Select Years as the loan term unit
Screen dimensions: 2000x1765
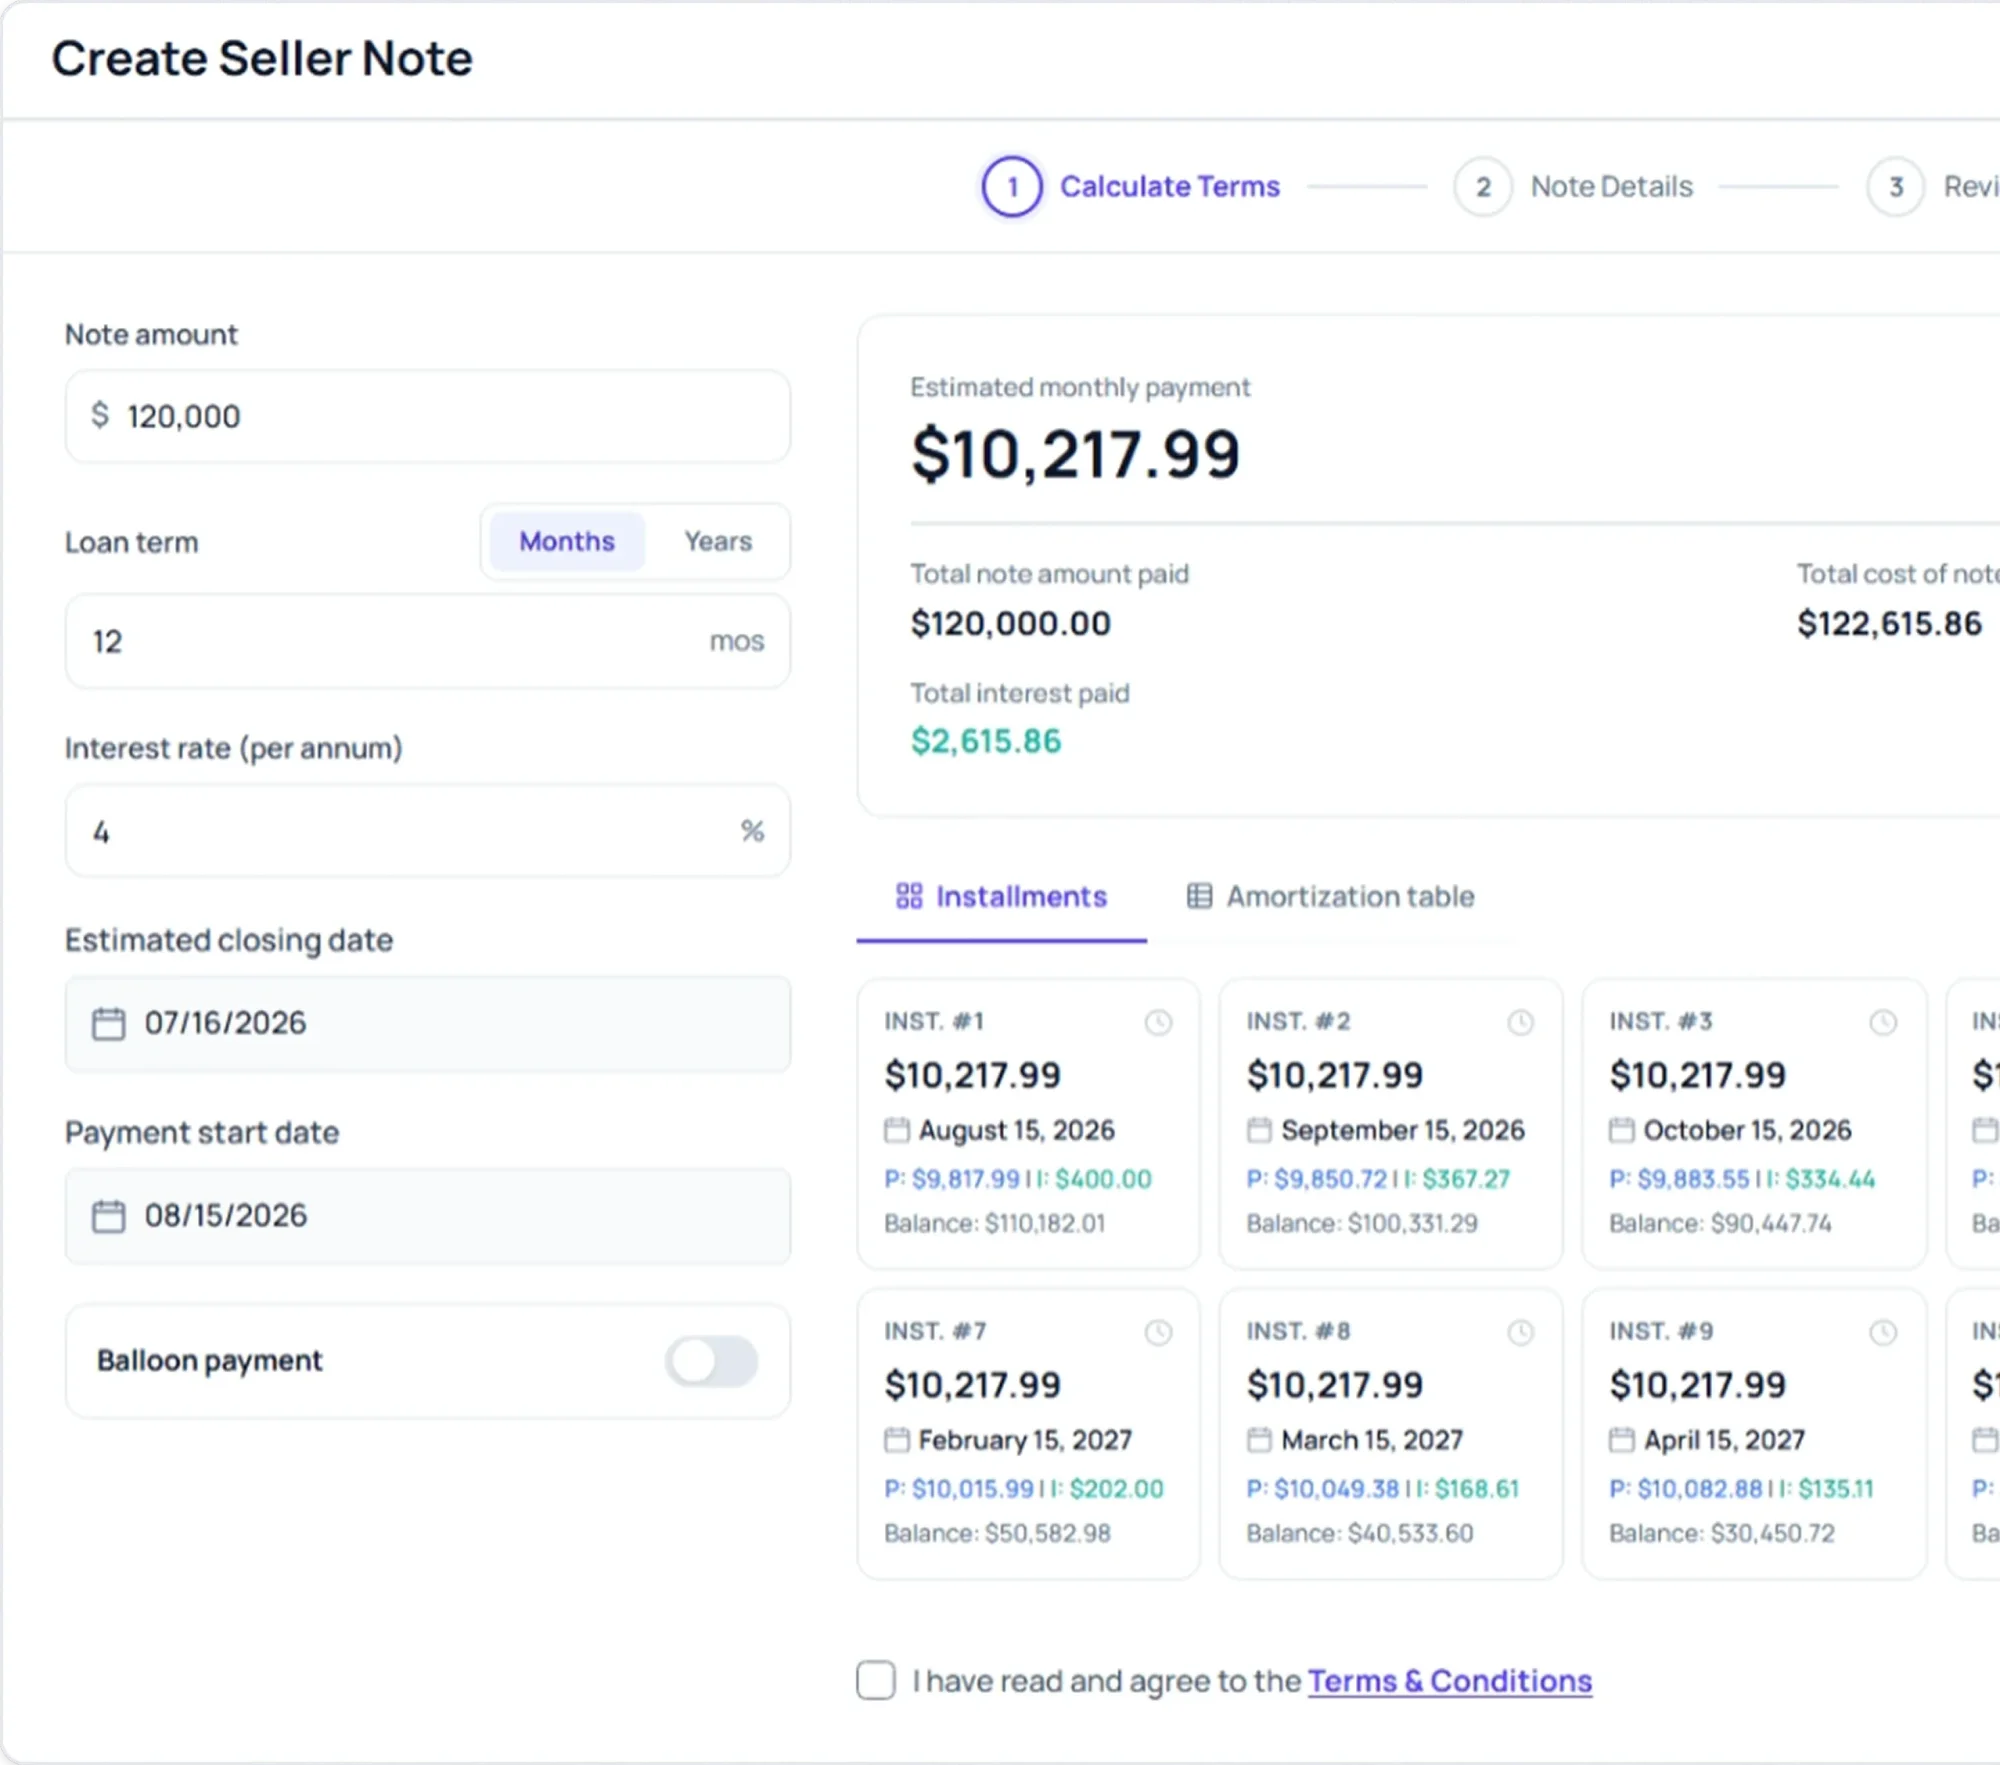click(x=718, y=541)
